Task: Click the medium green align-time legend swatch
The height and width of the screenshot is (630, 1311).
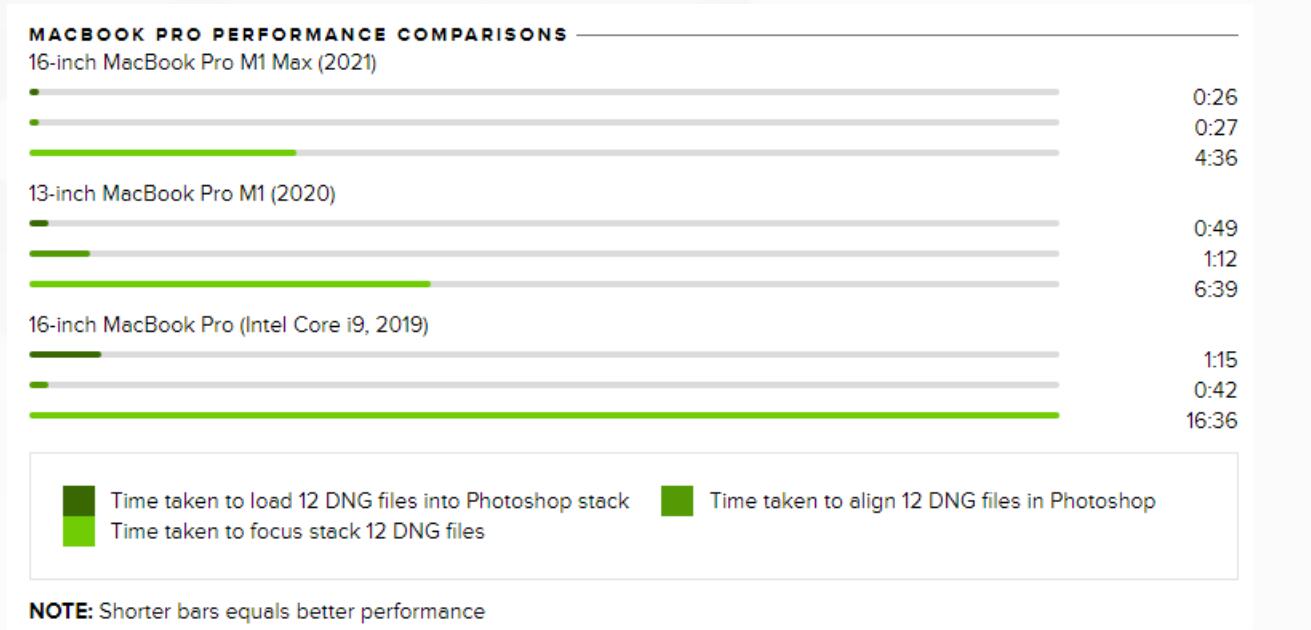Action: (677, 501)
